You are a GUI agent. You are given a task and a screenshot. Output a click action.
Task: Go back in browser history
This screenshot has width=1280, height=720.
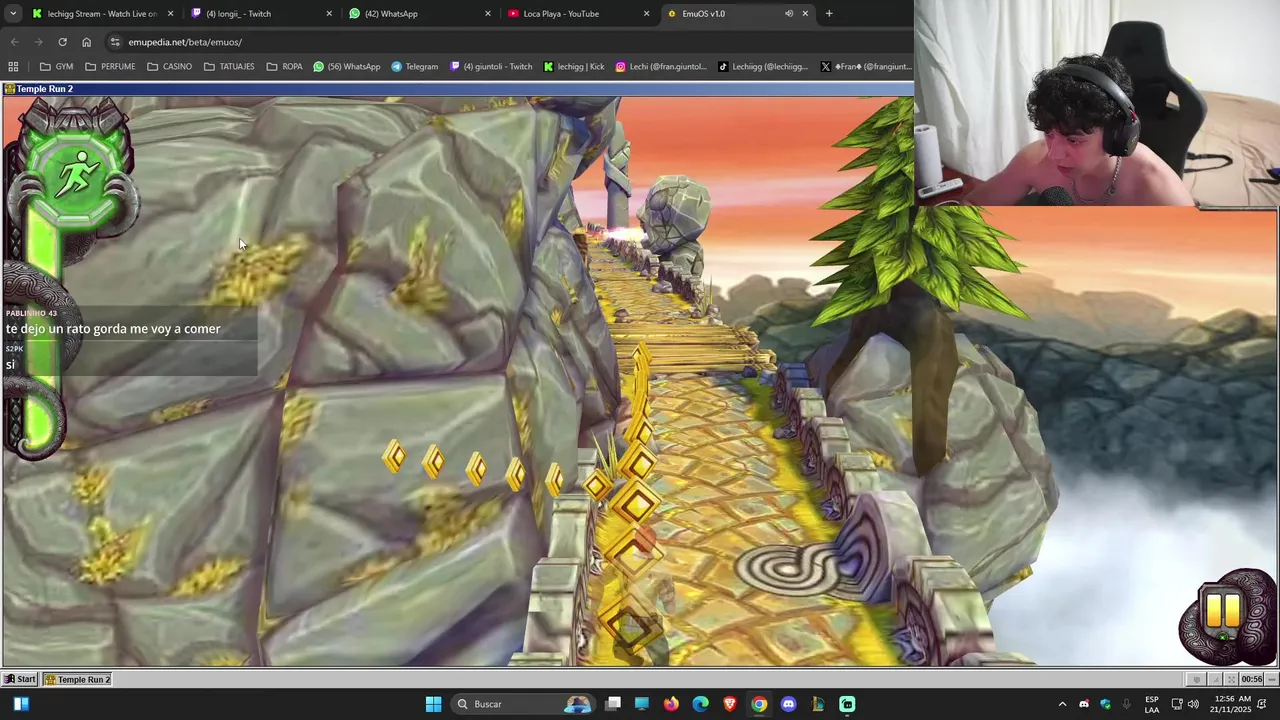[14, 42]
